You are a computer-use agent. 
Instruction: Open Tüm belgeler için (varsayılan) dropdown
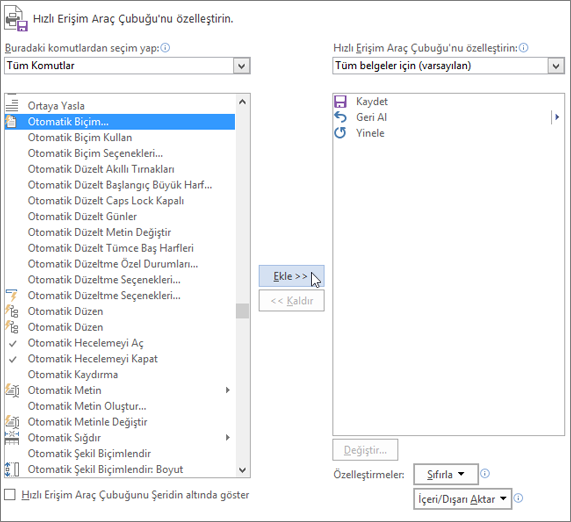click(556, 66)
